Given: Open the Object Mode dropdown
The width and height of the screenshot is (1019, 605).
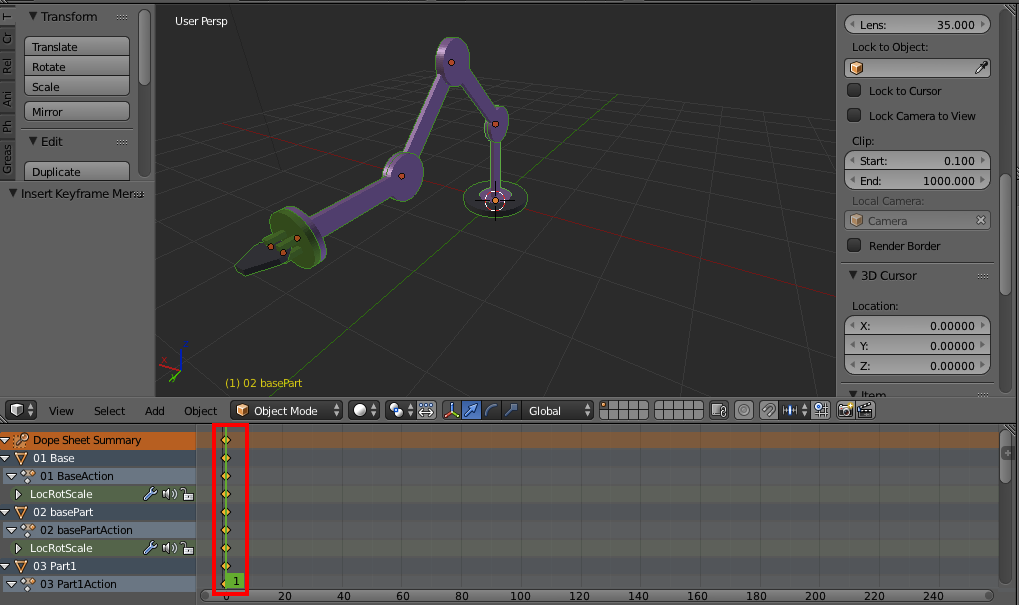Looking at the screenshot, I should pyautogui.click(x=287, y=410).
